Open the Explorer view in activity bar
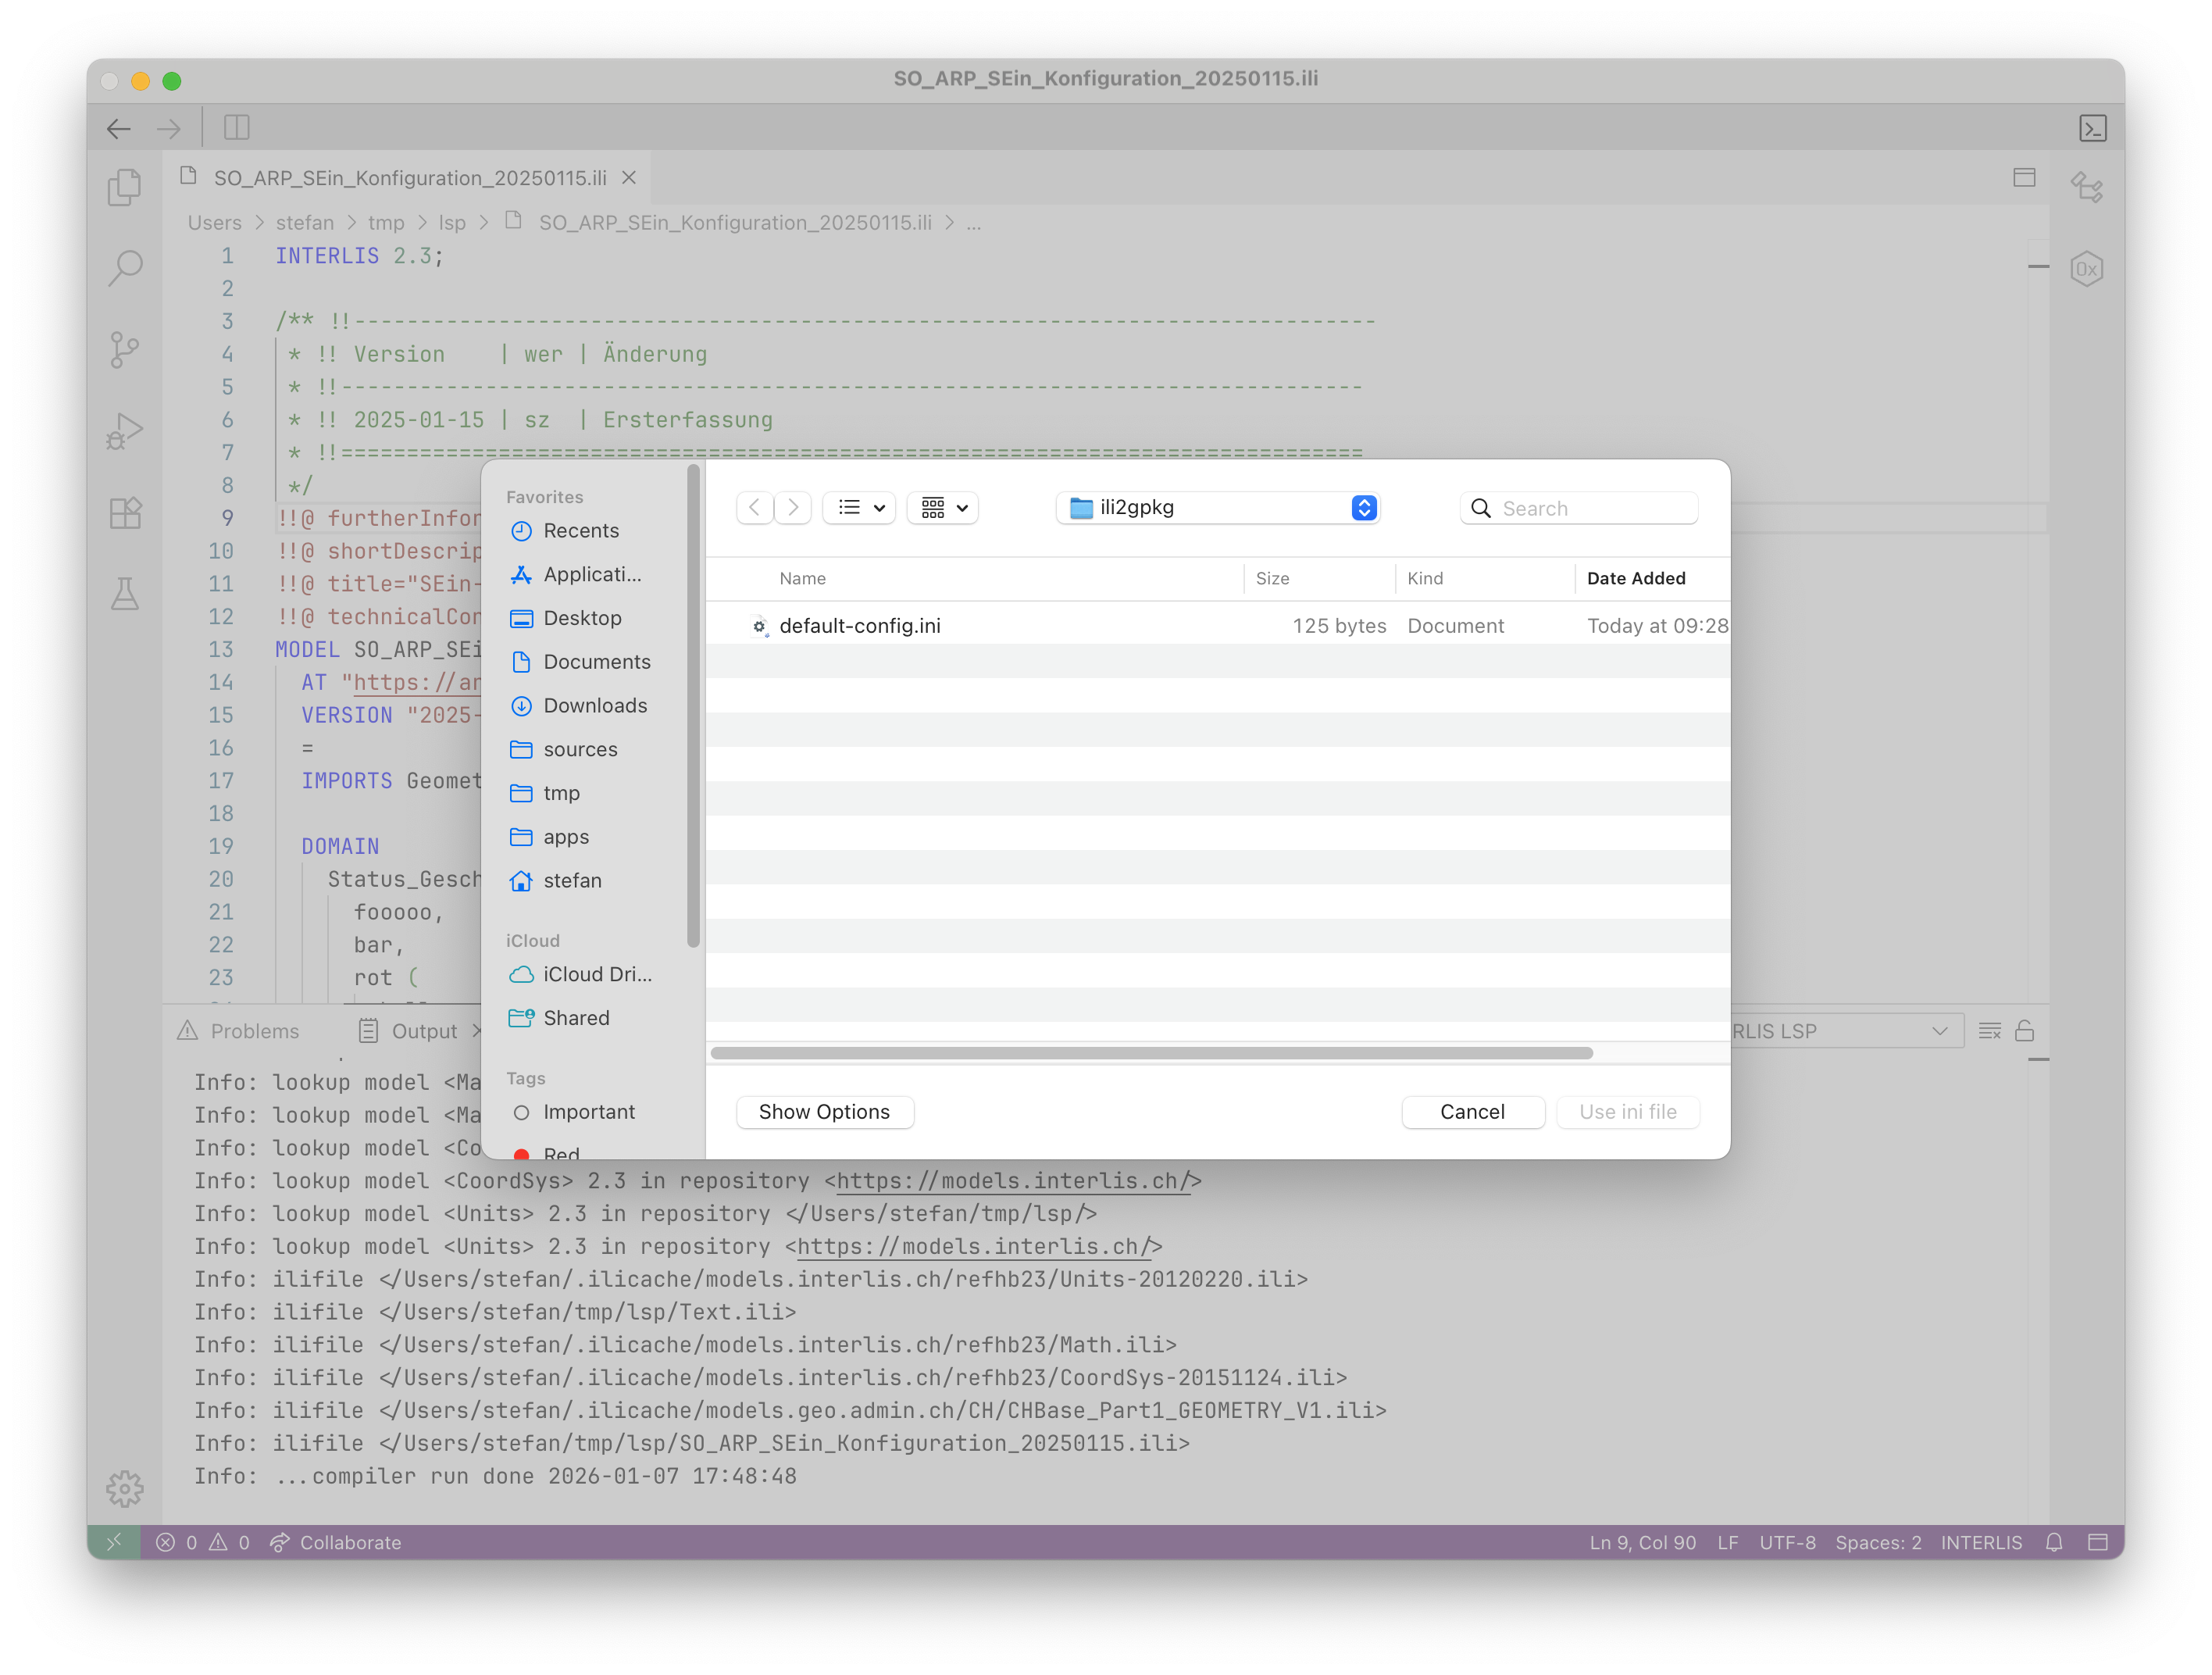Image resolution: width=2212 pixels, height=1675 pixels. 124,187
